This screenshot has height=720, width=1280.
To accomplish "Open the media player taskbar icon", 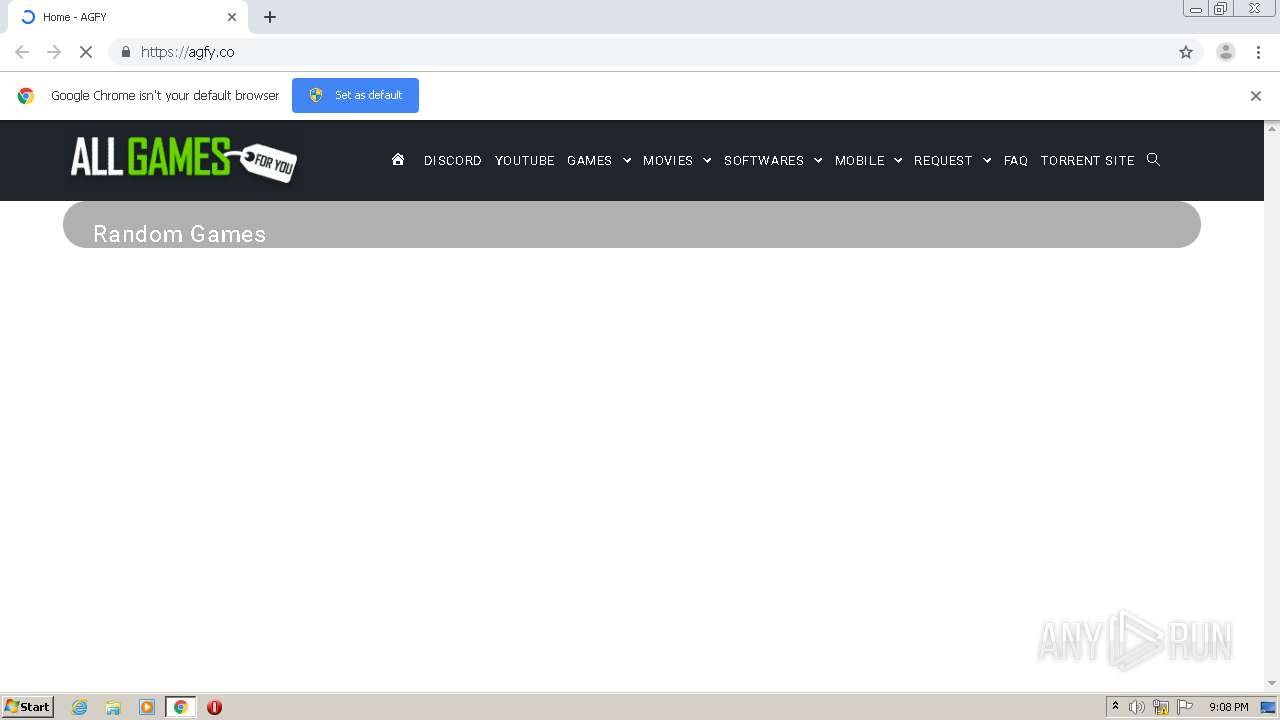I will tap(147, 707).
